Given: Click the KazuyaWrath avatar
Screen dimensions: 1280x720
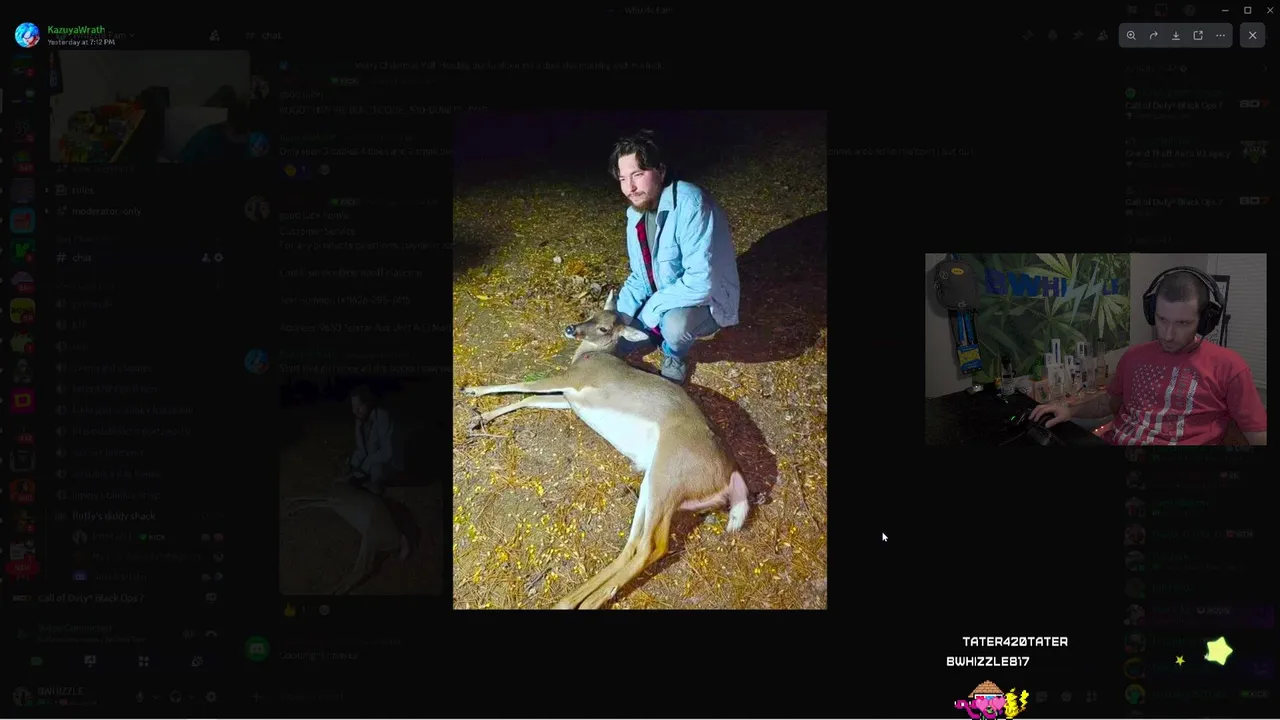Looking at the screenshot, I should coord(27,35).
